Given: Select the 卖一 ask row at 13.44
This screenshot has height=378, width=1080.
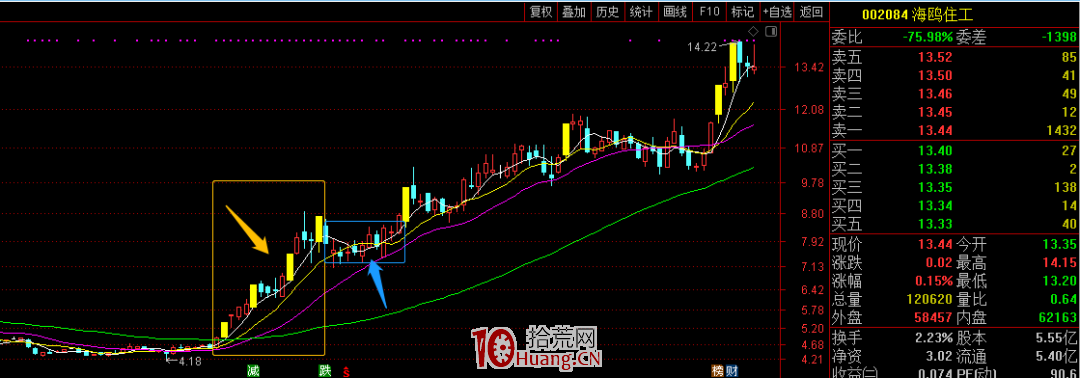Looking at the screenshot, I should (955, 131).
